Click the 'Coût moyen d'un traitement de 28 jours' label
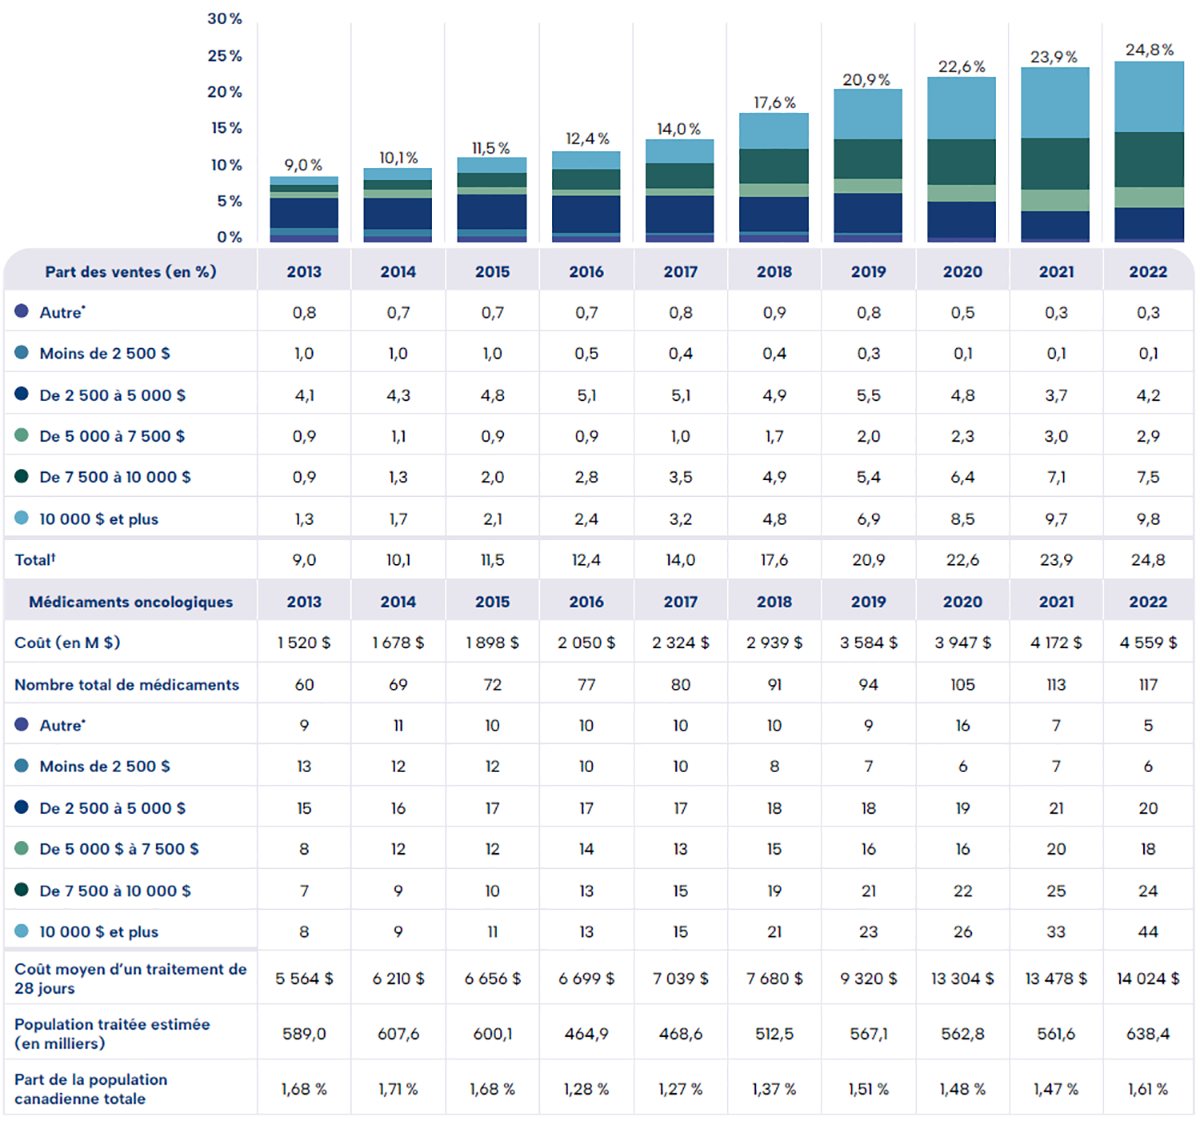Screen dimensions: 1200x1121 click(130, 978)
